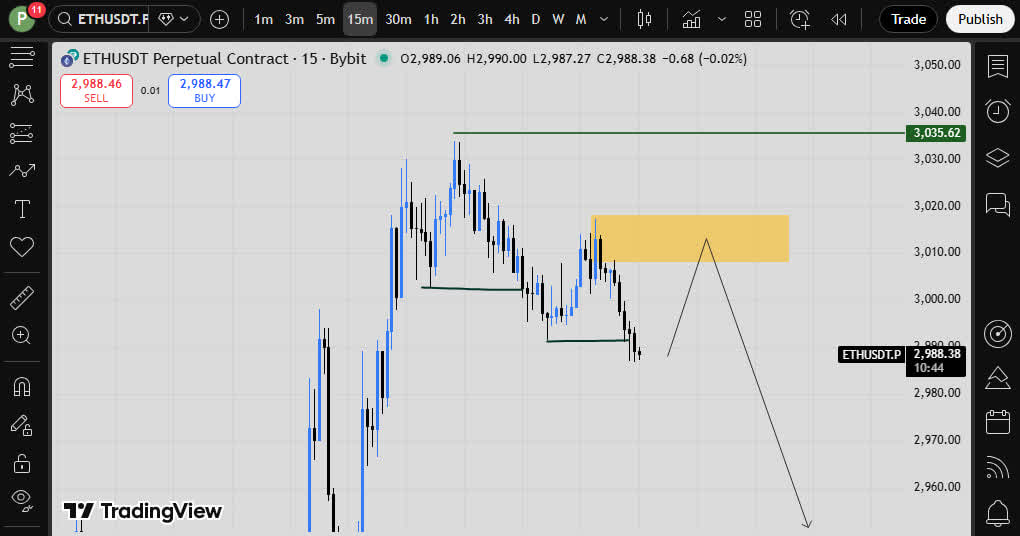
Task: Click the replay rewind icon
Action: coord(839,19)
